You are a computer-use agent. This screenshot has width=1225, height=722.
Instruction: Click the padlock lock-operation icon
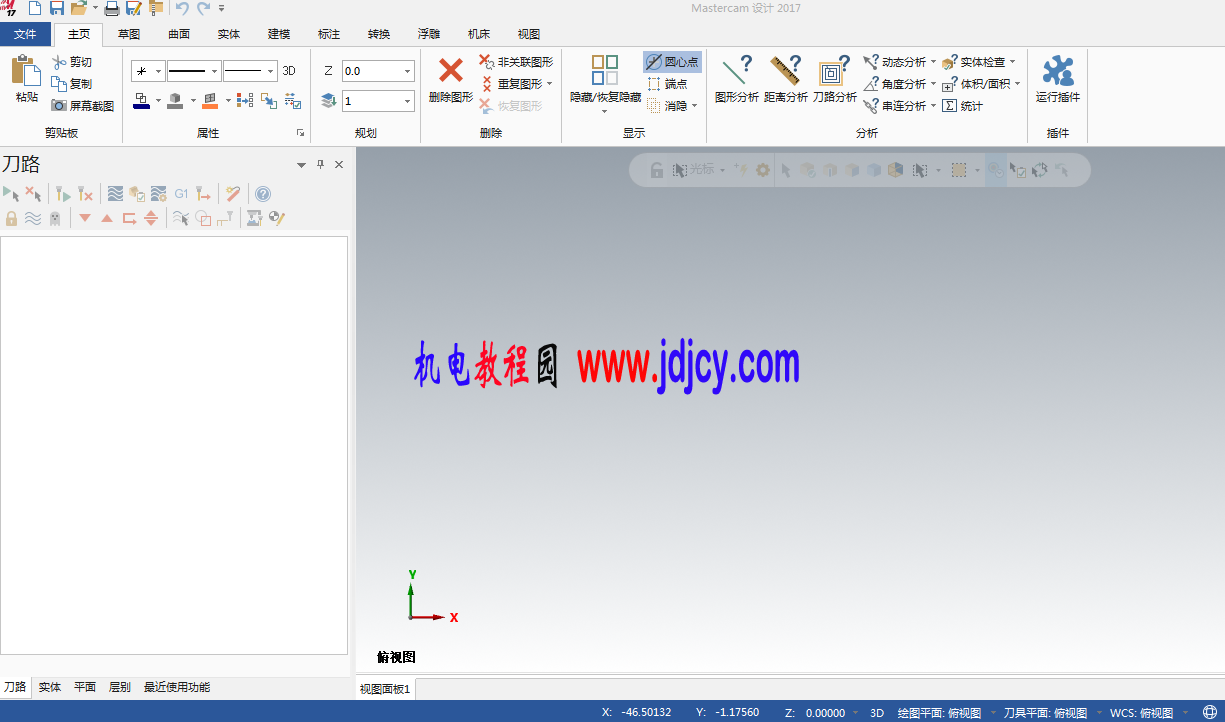coord(11,217)
